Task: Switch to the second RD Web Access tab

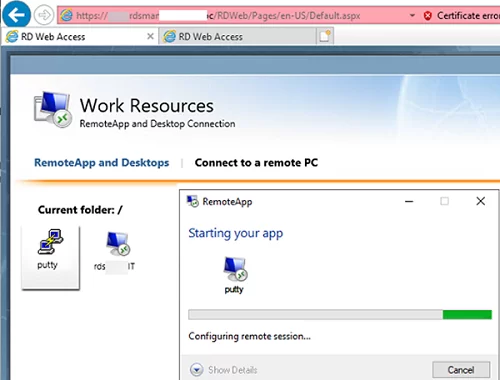Action: (237, 36)
